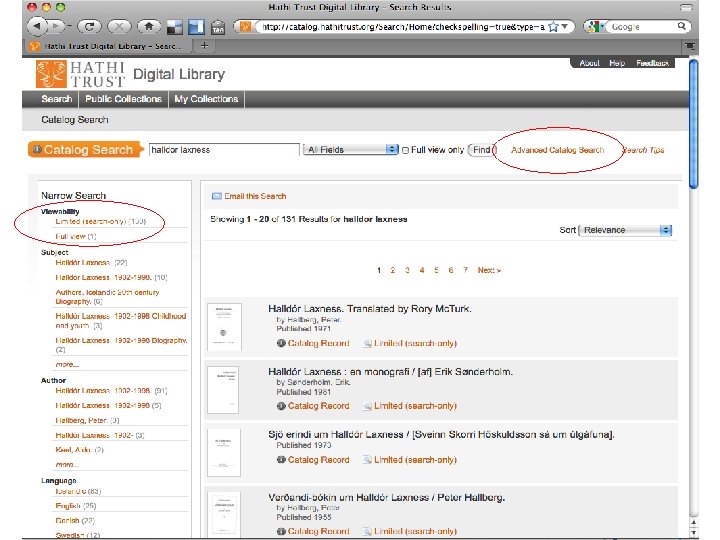Click the browser Stop loading button
The height and width of the screenshot is (540, 720).
[x=119, y=27]
